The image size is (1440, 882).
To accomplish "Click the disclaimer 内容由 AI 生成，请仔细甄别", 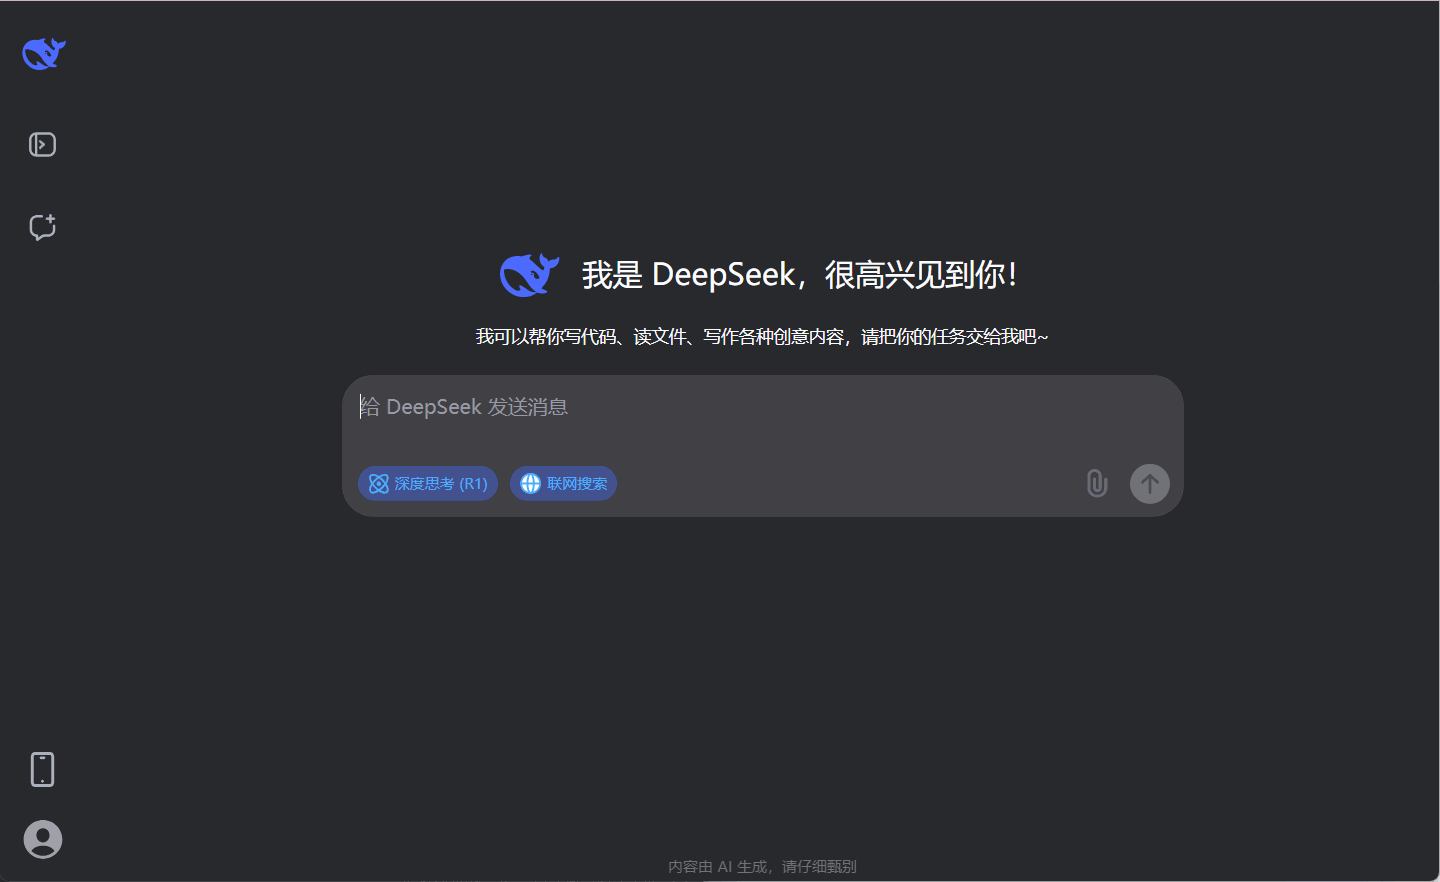I will click(x=762, y=866).
